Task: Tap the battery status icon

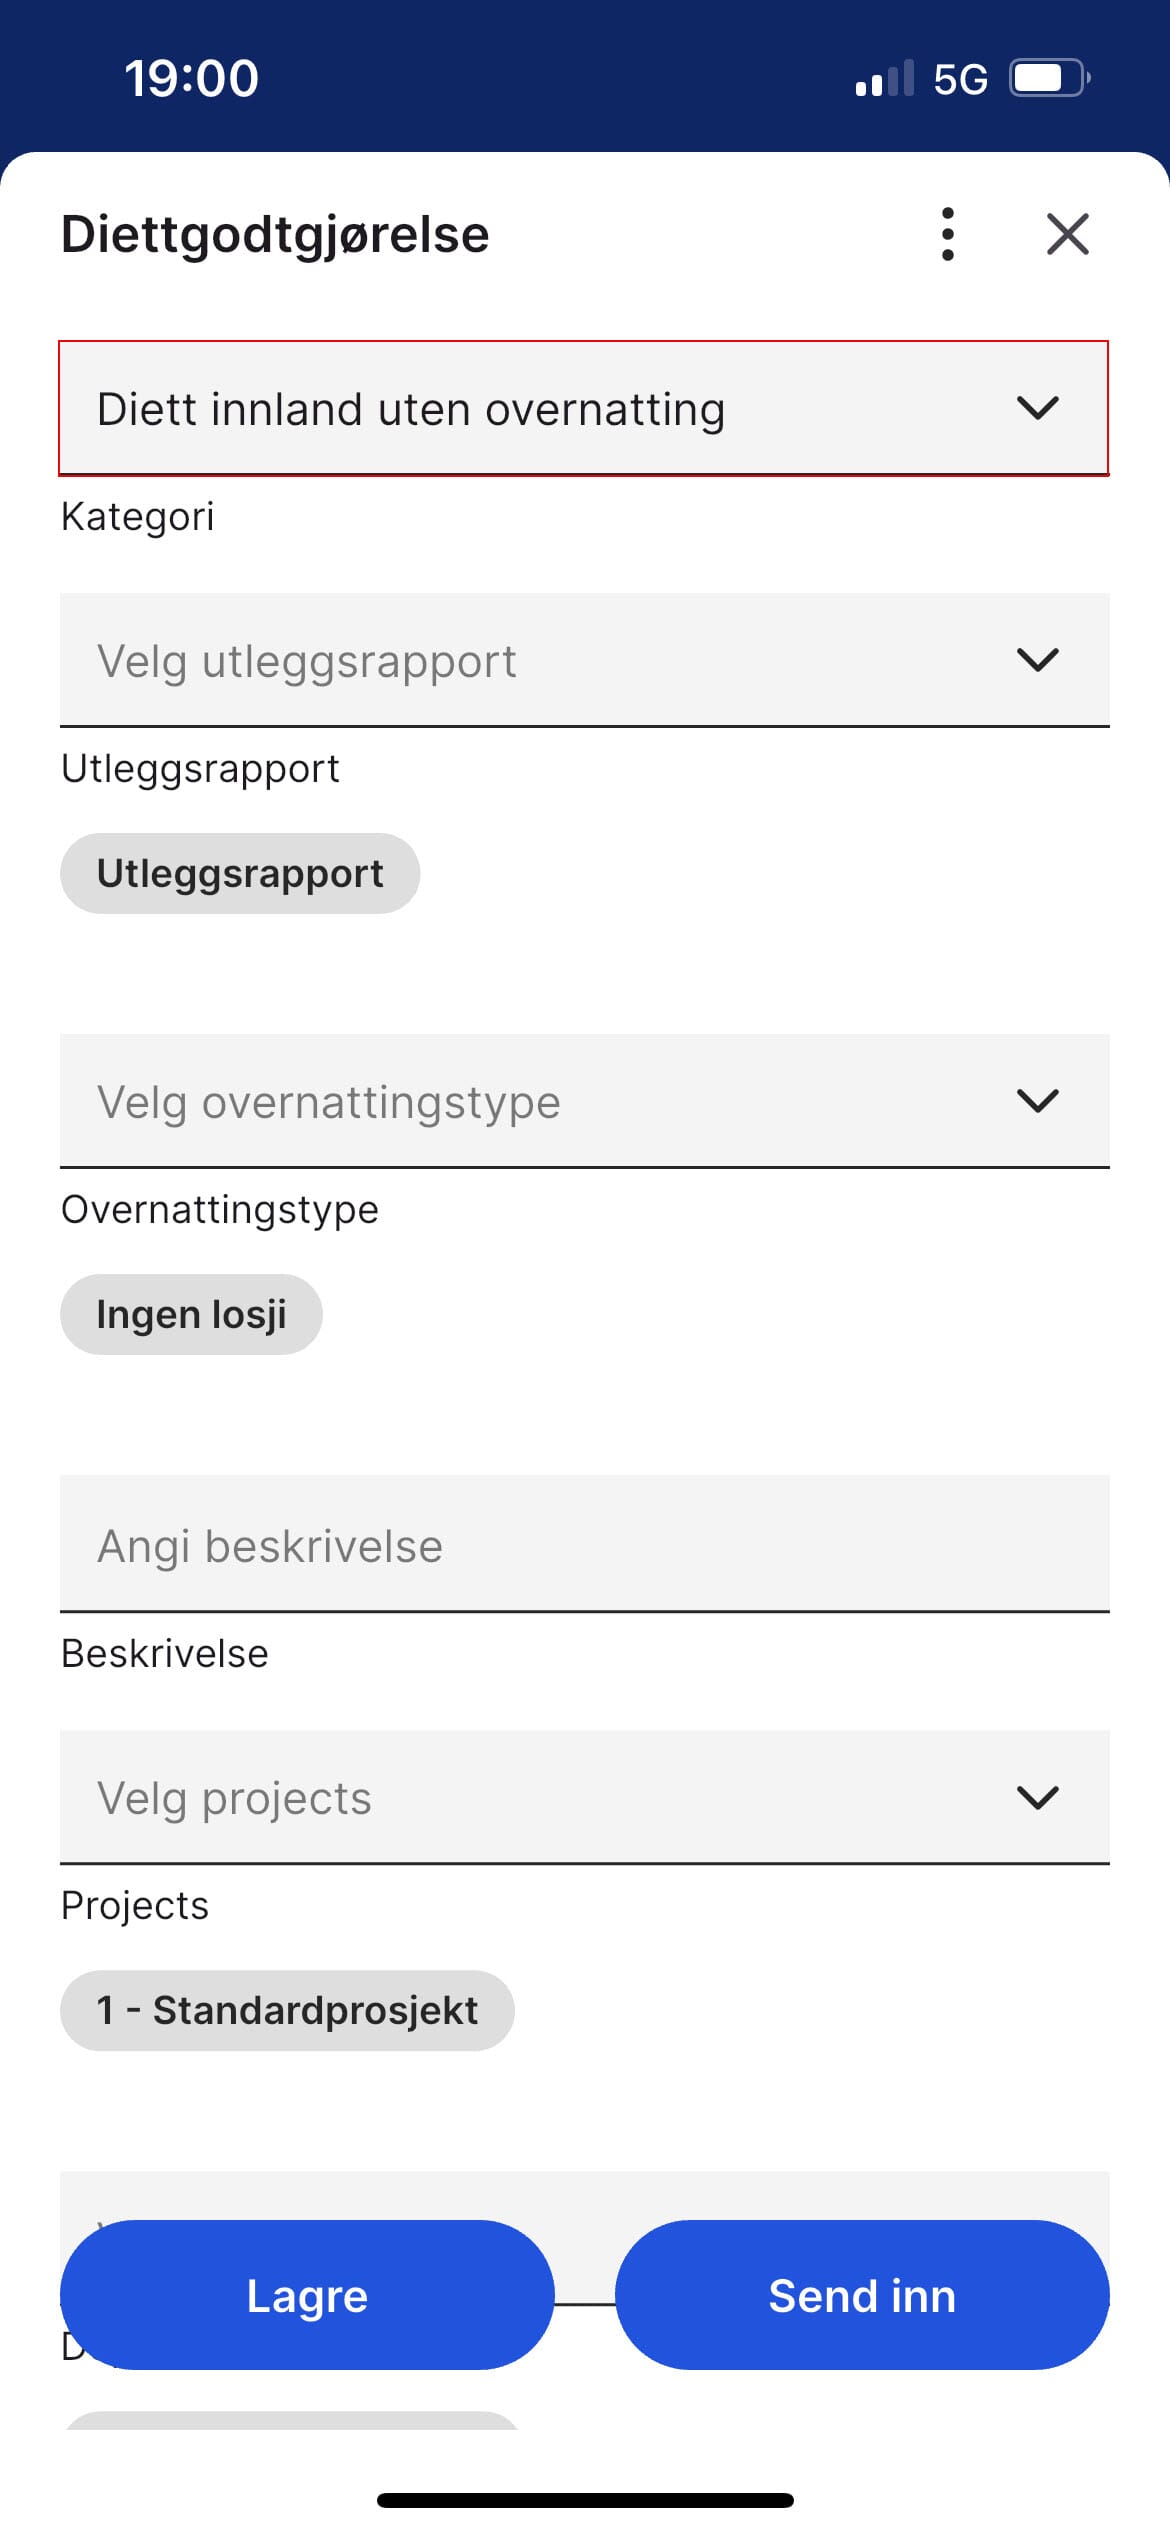Action: pyautogui.click(x=1049, y=78)
